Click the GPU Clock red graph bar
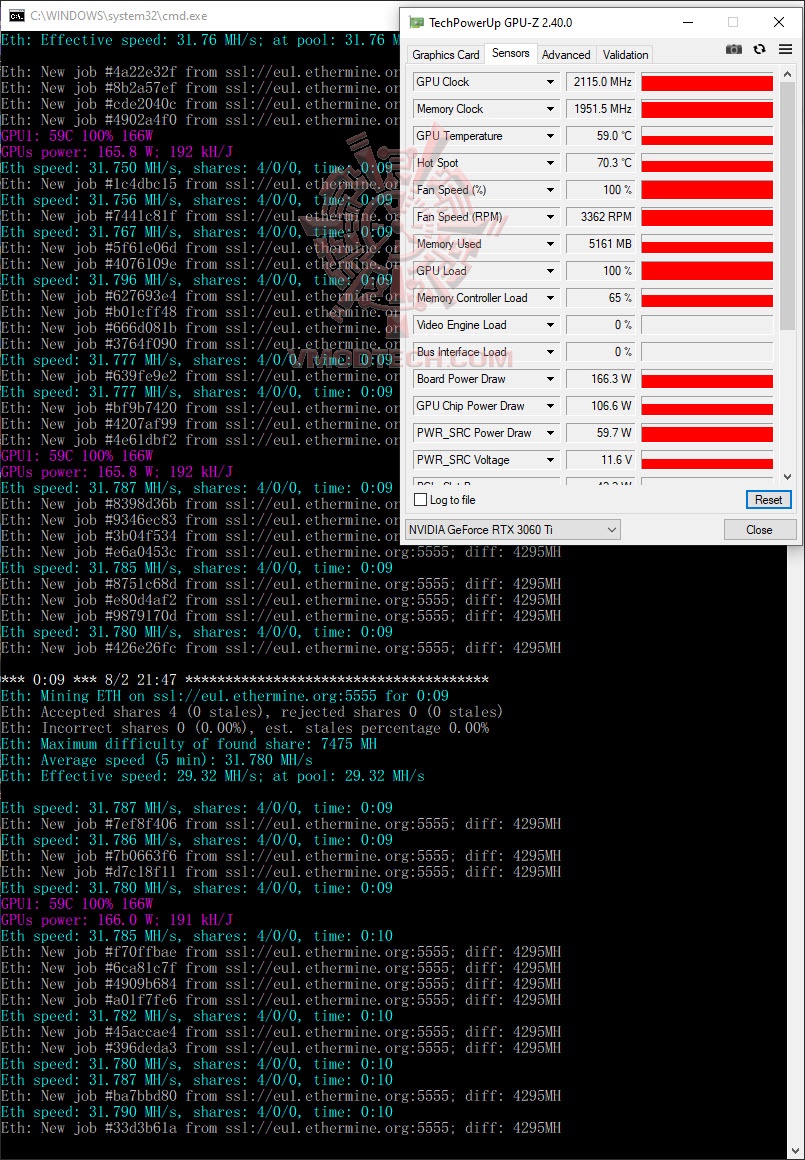The height and width of the screenshot is (1160, 805). point(707,82)
